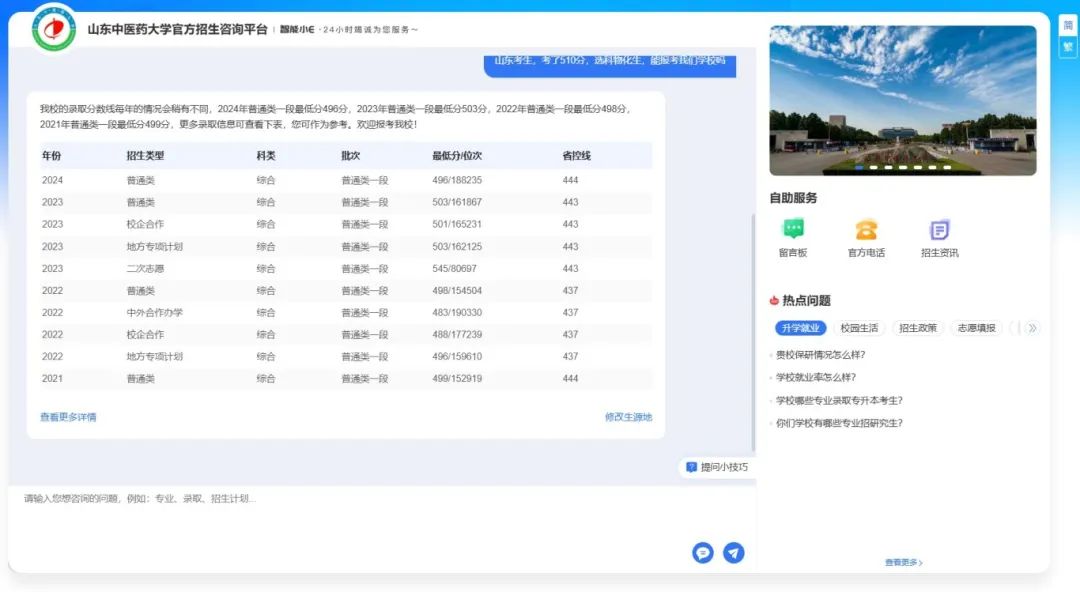Expand more hot-topic categories with double chevron

[1032, 328]
